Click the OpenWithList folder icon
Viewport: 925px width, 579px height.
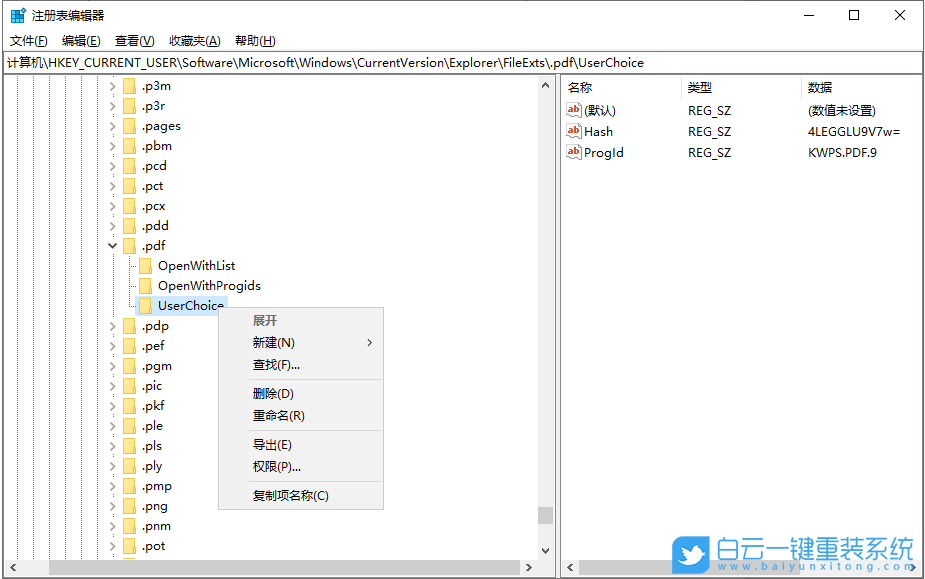pos(146,265)
